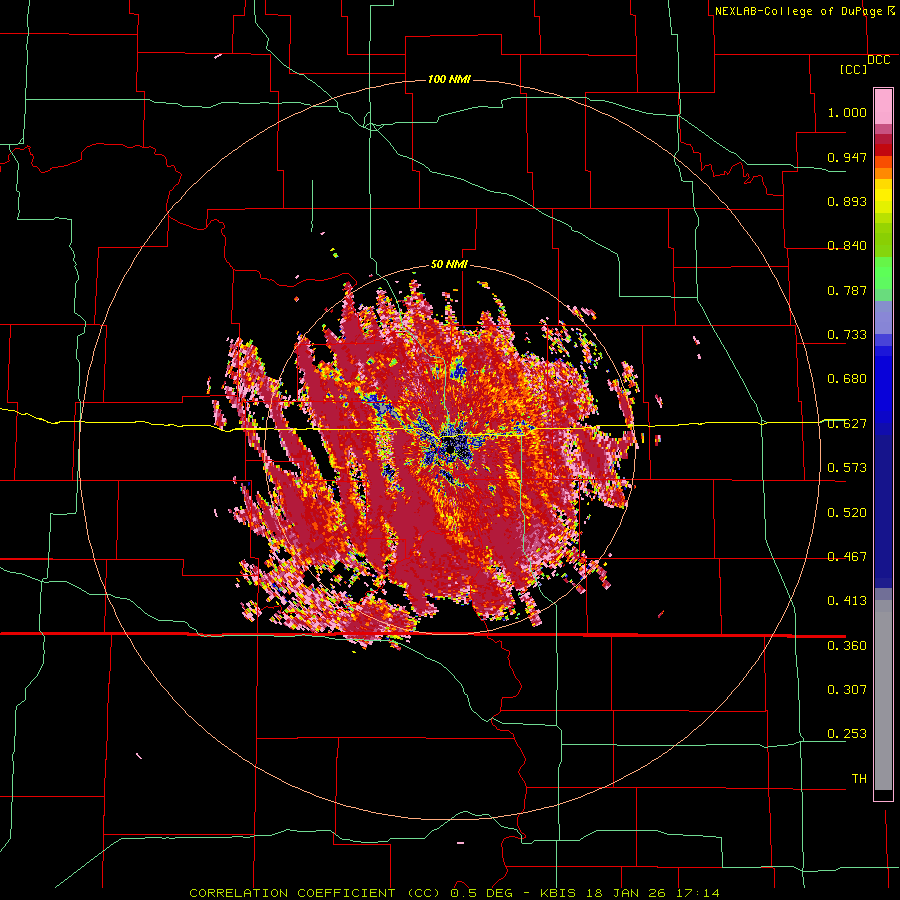Click the 0.520 color scale value
Screen dimensions: 900x900
[x=847, y=513]
